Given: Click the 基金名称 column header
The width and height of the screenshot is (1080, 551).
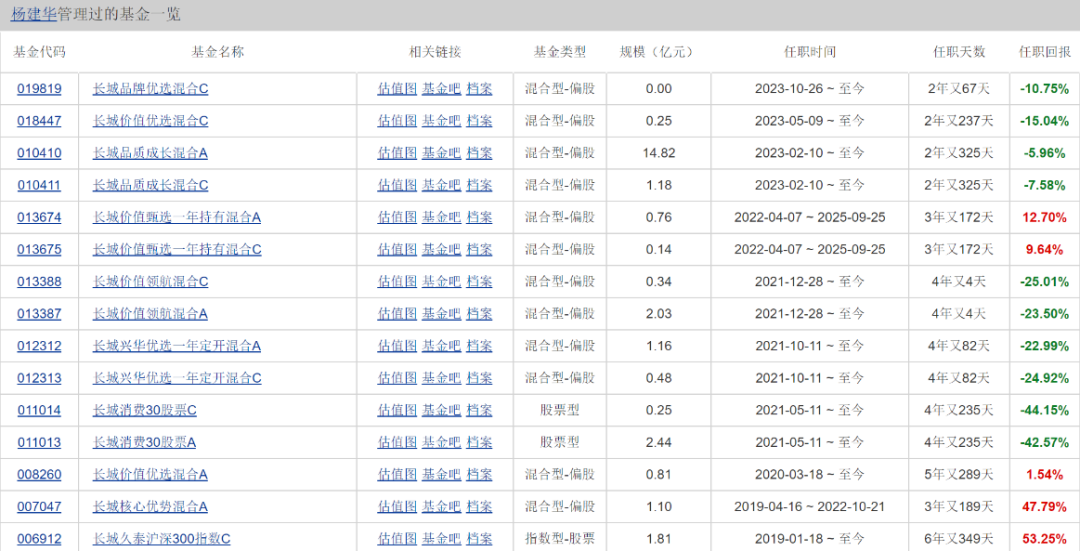Looking at the screenshot, I should [x=218, y=52].
